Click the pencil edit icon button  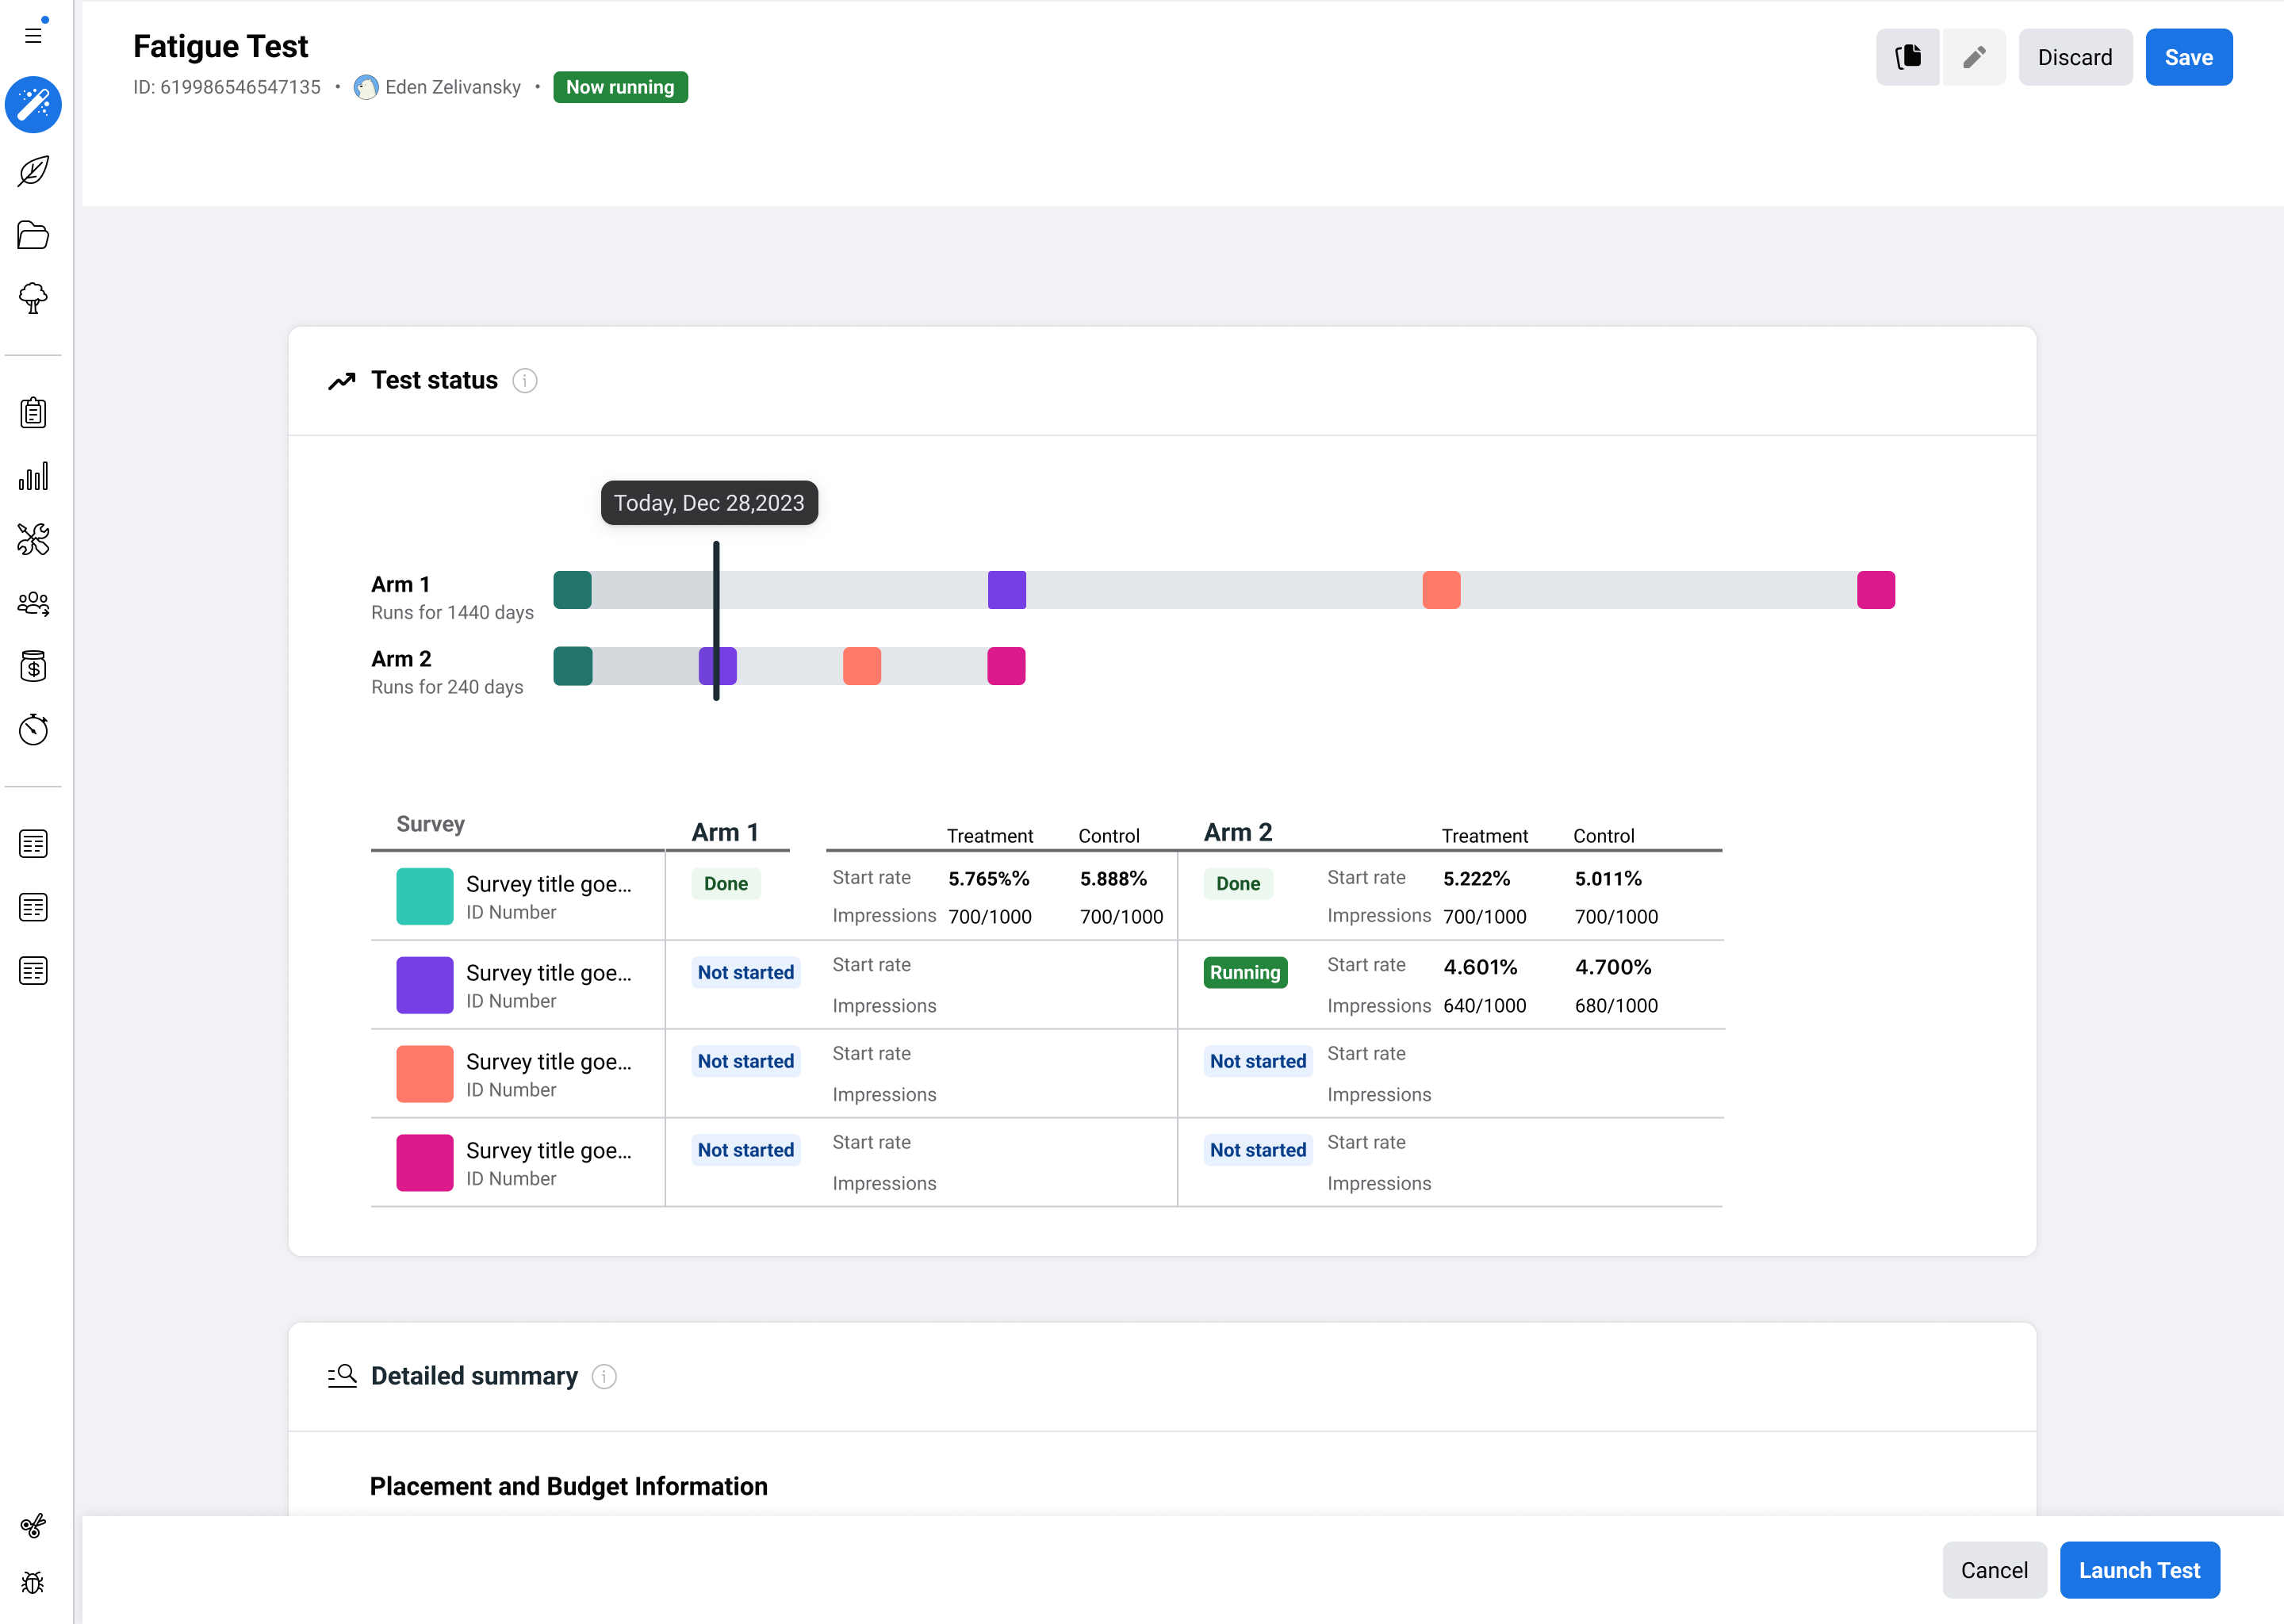(1973, 57)
